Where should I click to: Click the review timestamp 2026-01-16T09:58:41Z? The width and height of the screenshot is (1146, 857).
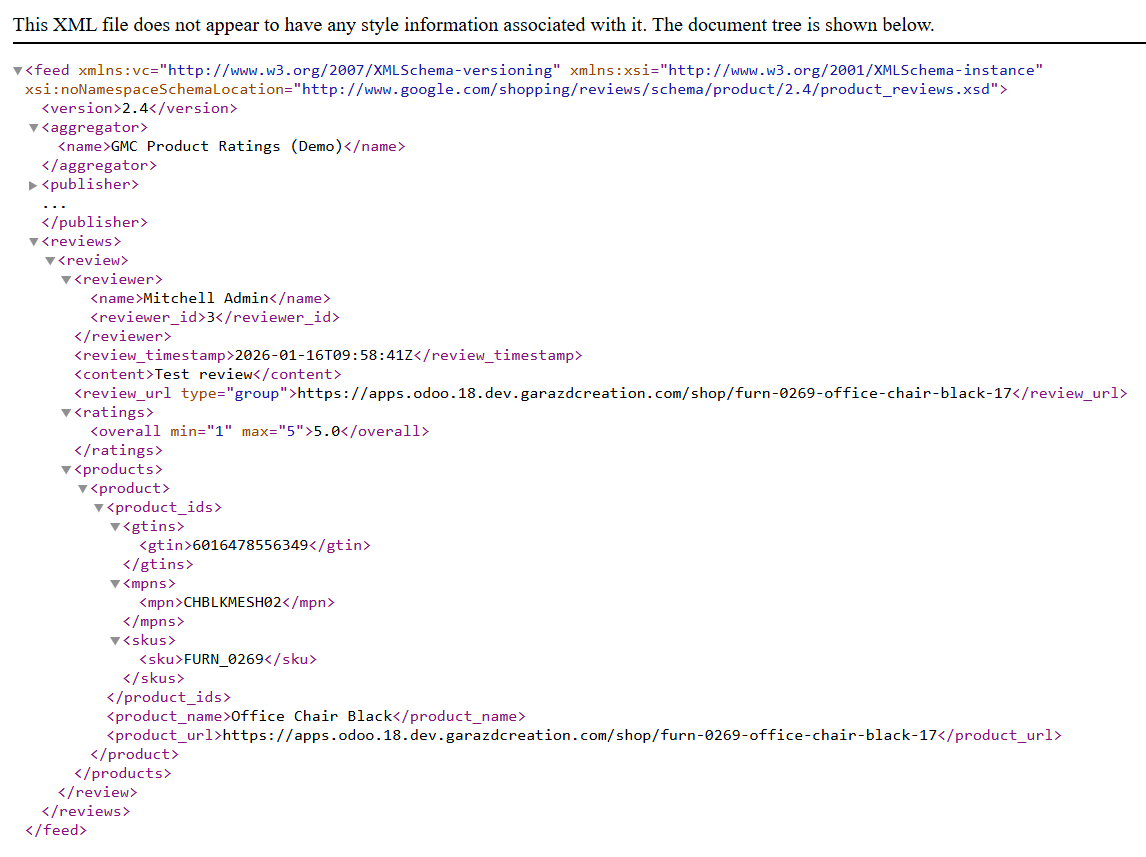click(x=324, y=355)
